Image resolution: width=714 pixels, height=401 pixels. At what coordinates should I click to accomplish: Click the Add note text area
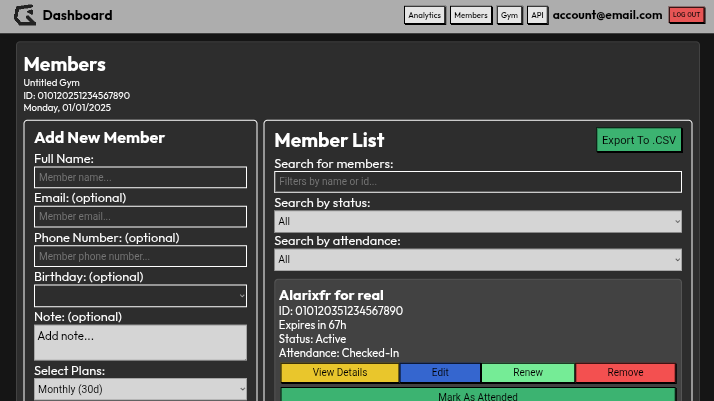pos(140,342)
